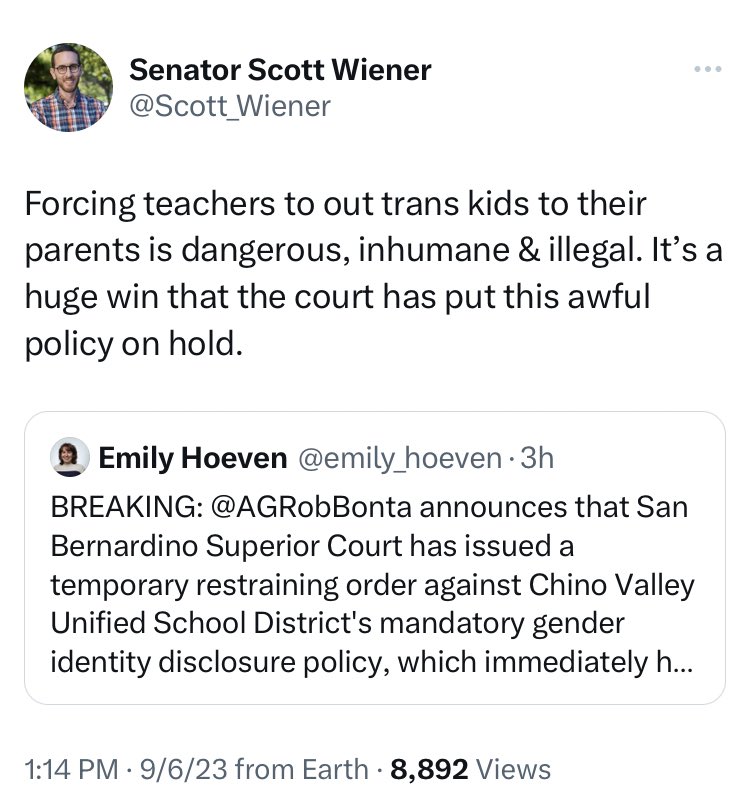750x808 pixels.
Task: Open the Senator Scott Wiener display name
Action: tap(281, 70)
